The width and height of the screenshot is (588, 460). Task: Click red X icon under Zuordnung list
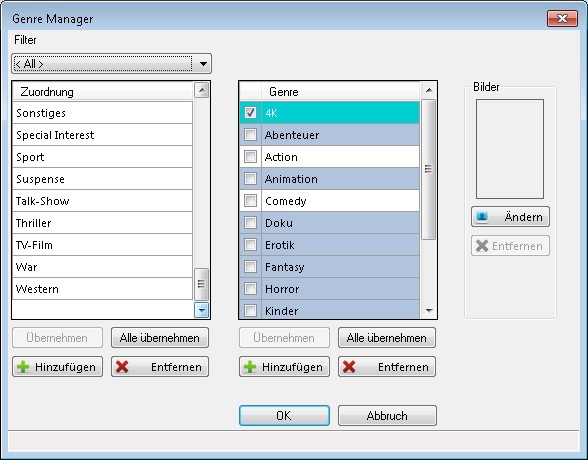pyautogui.click(x=122, y=367)
